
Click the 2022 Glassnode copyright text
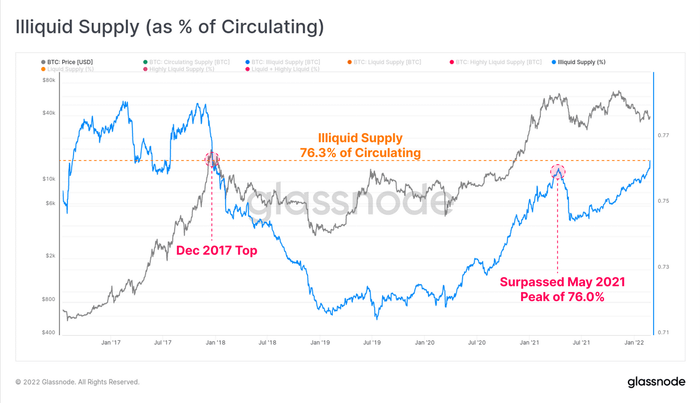click(x=77, y=382)
